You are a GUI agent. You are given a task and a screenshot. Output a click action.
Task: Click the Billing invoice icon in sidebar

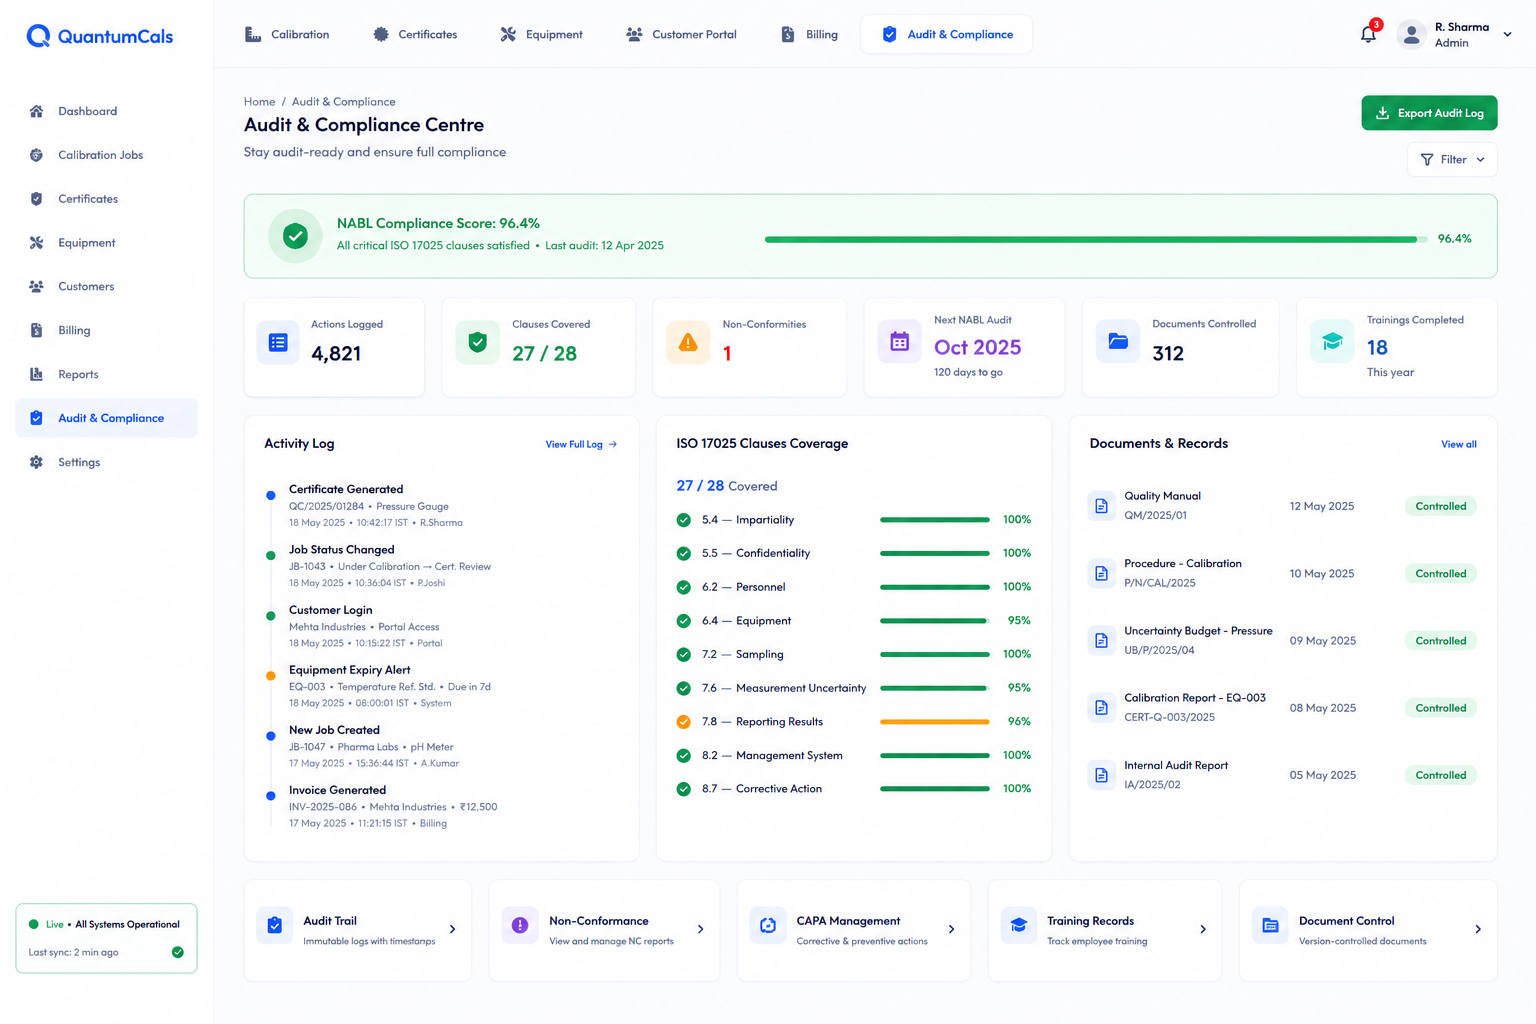pos(36,331)
